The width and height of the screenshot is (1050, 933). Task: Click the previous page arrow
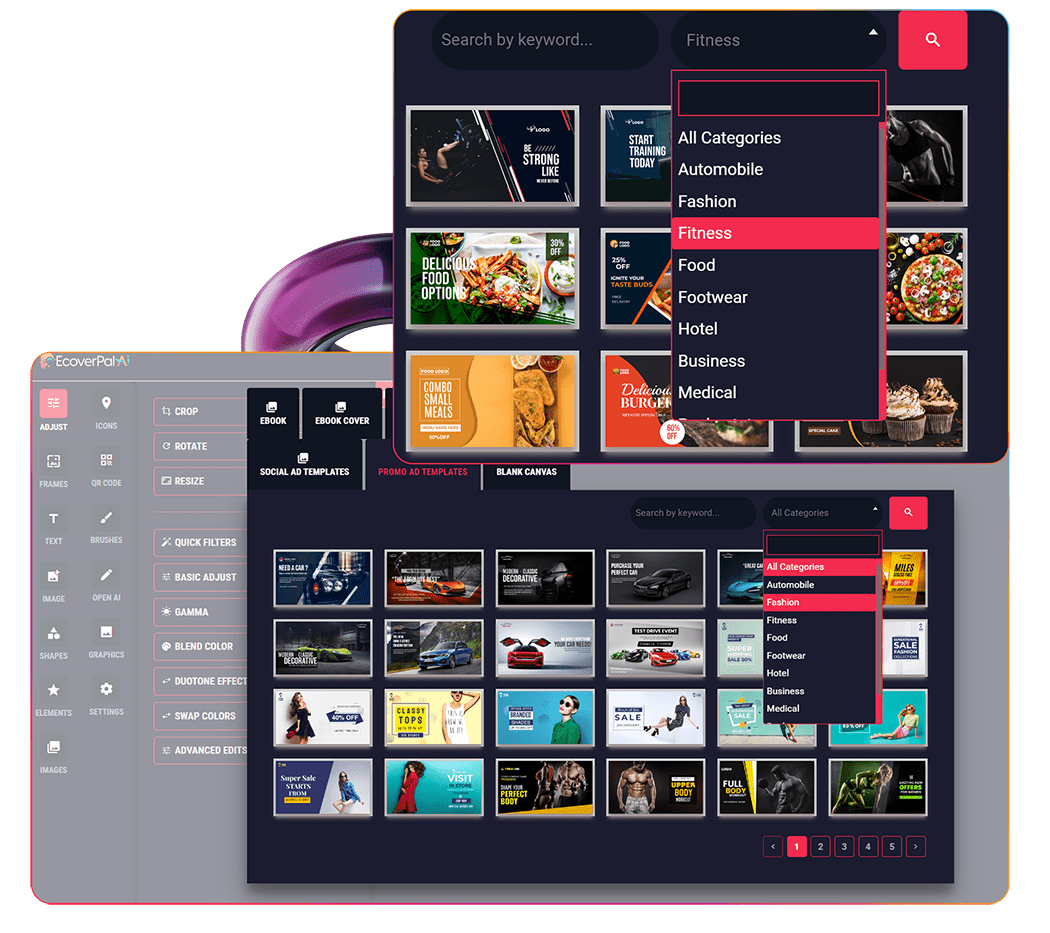[x=773, y=847]
